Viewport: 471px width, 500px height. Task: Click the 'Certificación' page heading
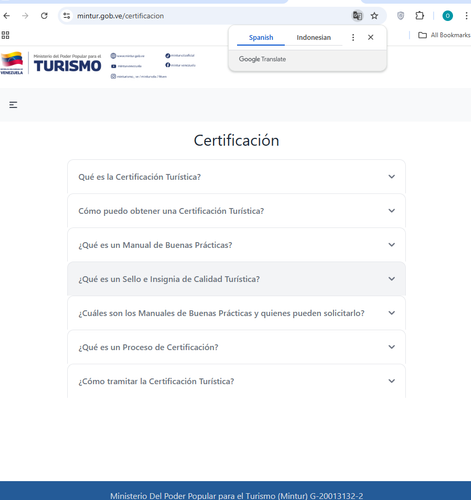(236, 140)
